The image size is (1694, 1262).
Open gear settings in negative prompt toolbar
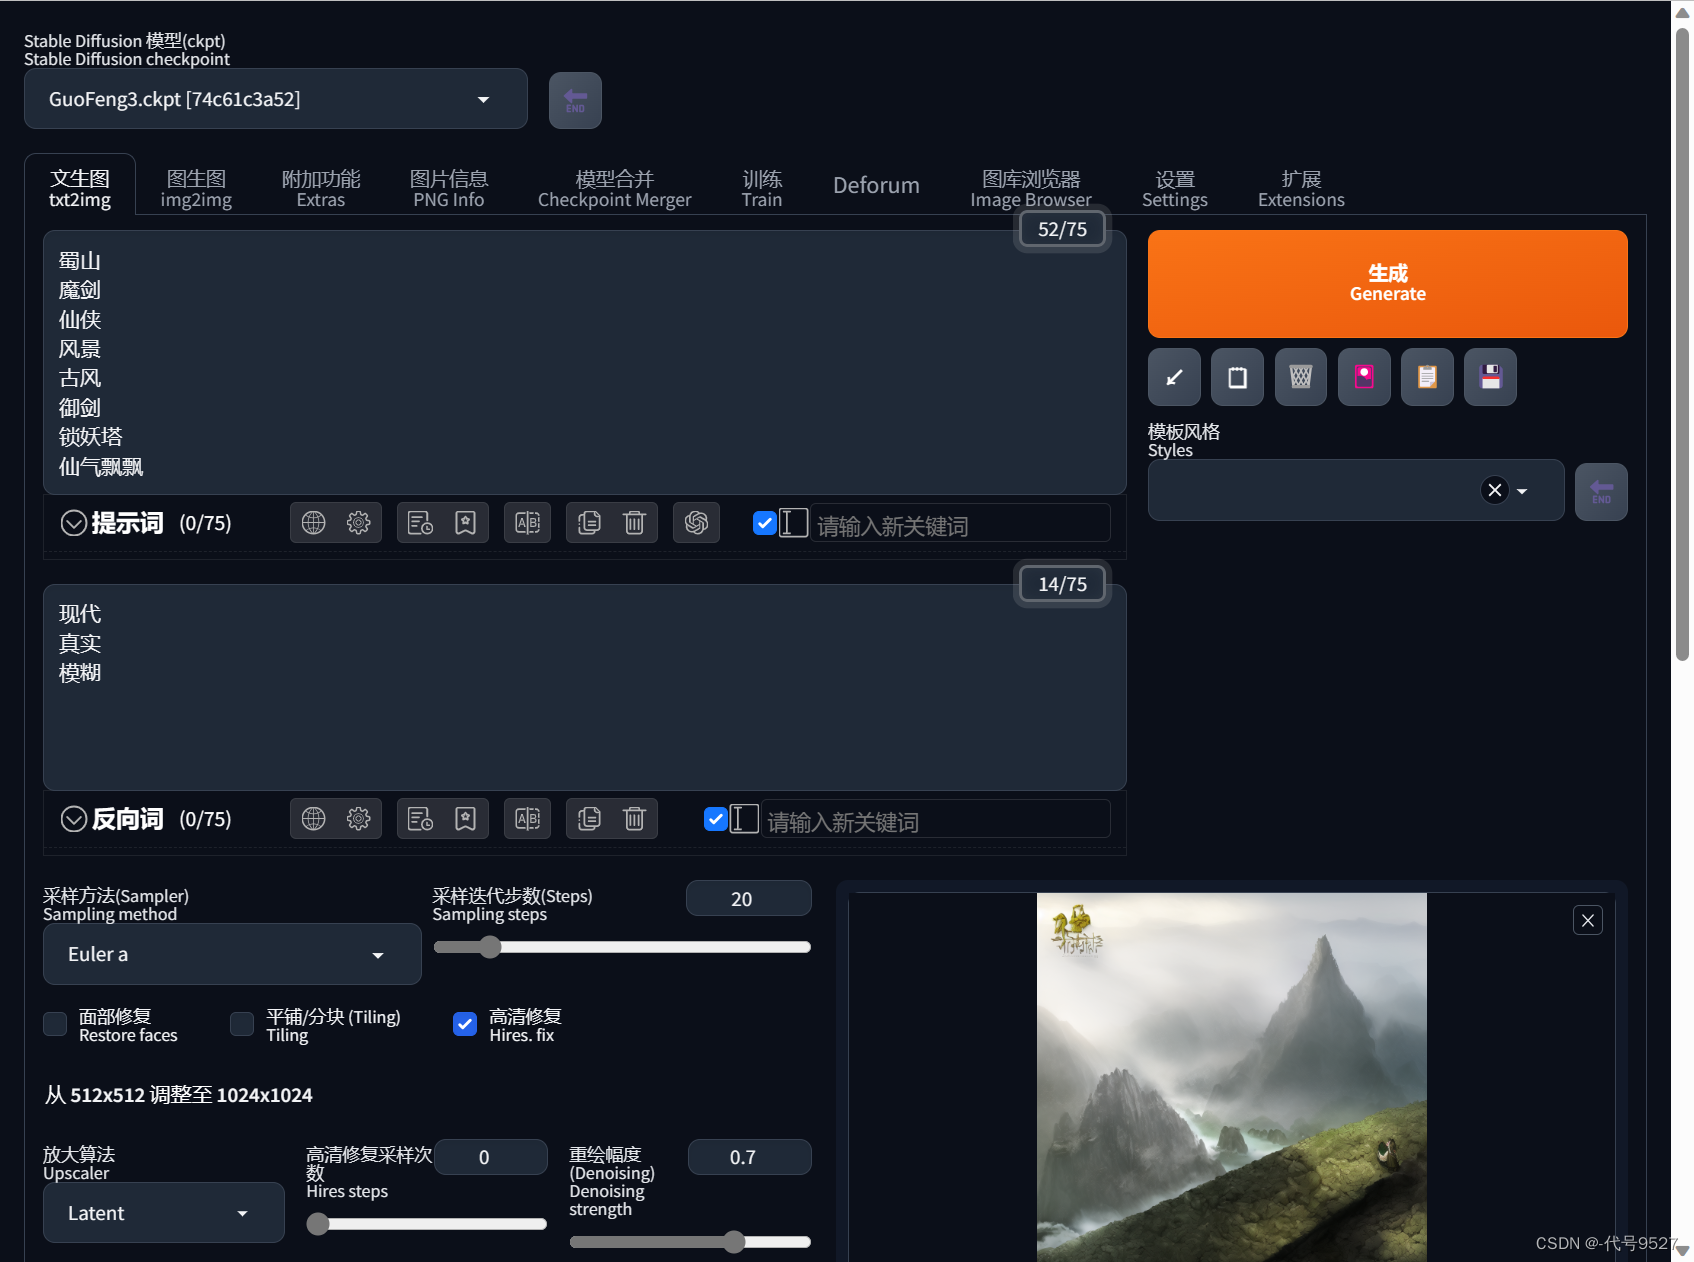[358, 818]
